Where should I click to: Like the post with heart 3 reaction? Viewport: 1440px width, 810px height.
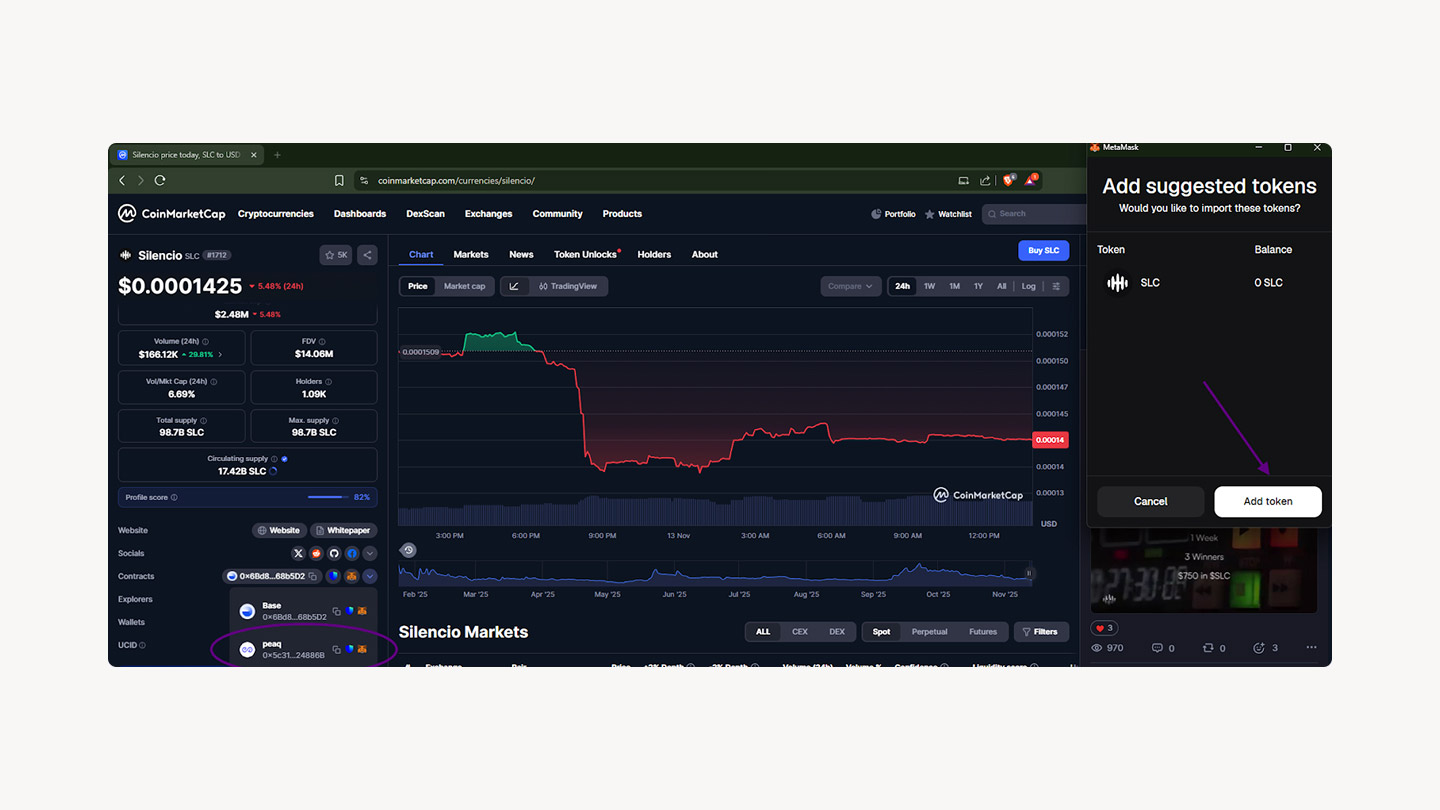(x=1104, y=628)
